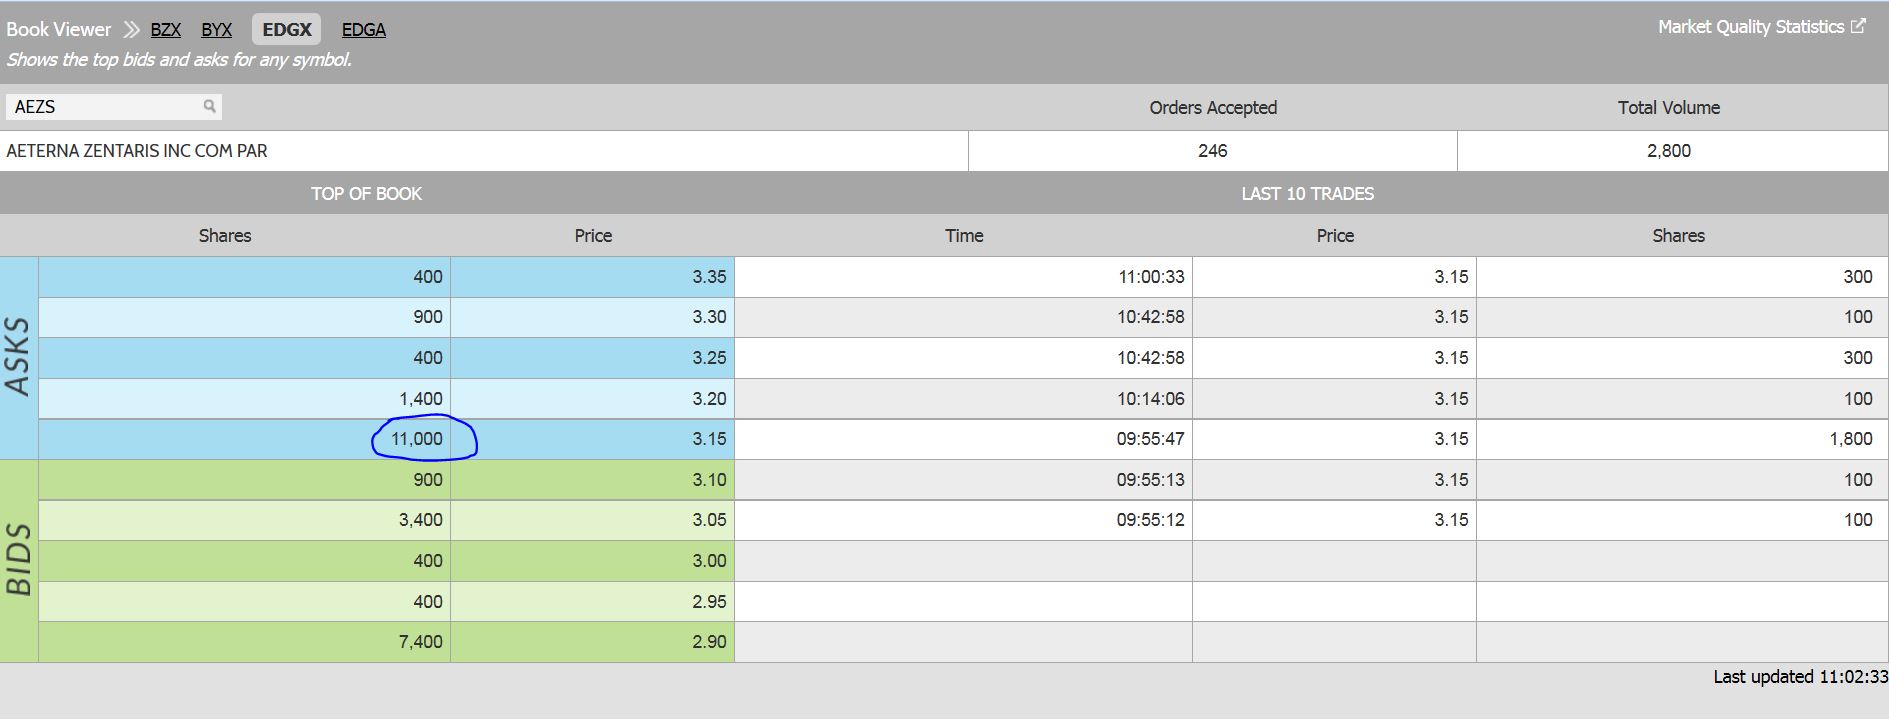
Task: Click the vertical ASKS side label
Action: (18, 357)
